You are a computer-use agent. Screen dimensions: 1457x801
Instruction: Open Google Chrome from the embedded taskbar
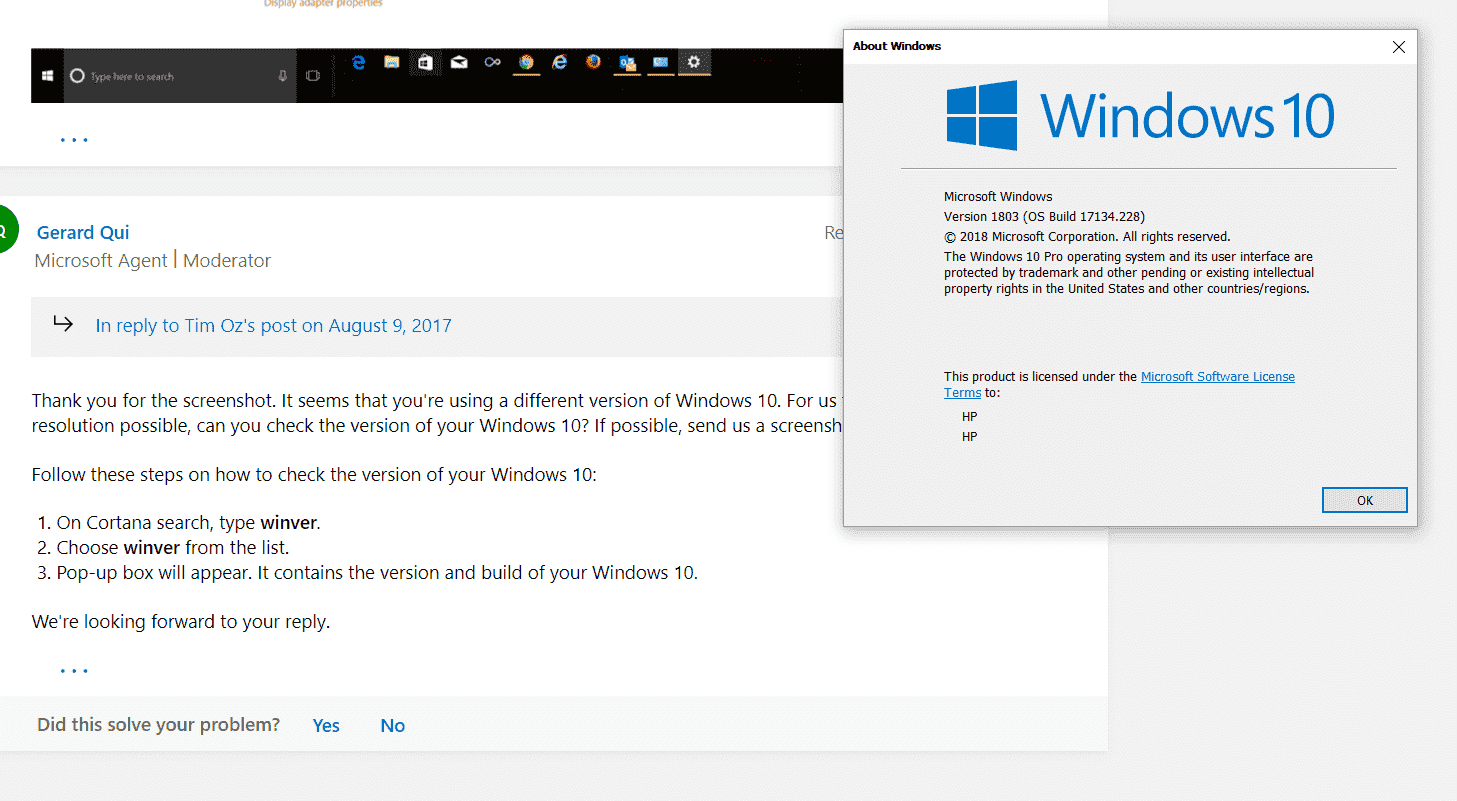[x=526, y=62]
